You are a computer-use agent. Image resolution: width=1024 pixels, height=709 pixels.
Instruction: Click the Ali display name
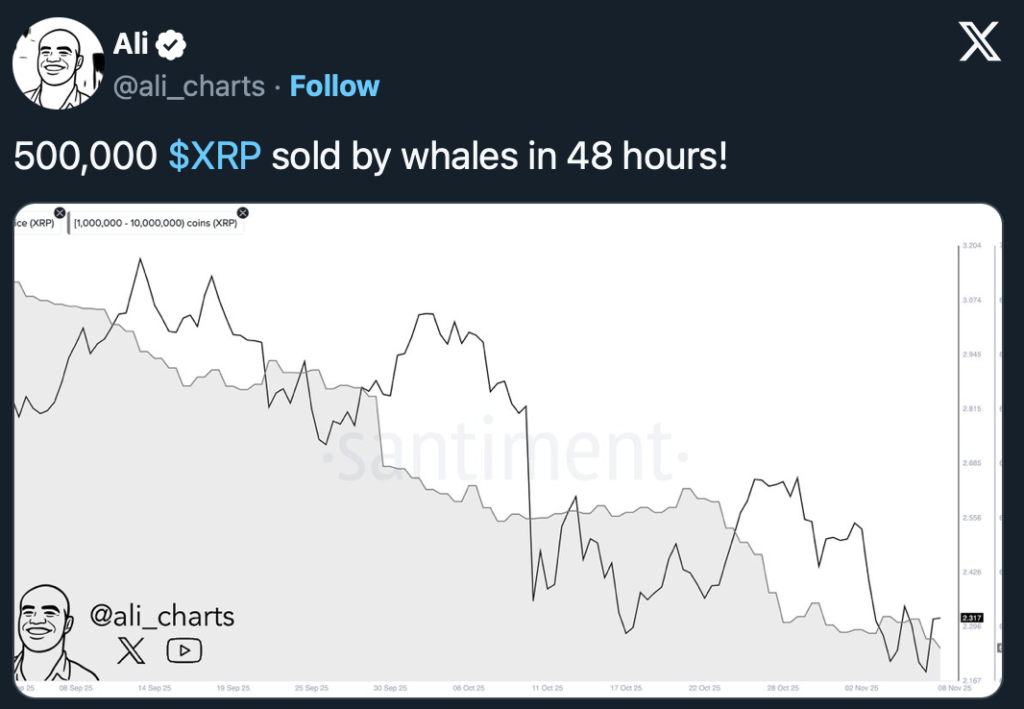tap(130, 44)
